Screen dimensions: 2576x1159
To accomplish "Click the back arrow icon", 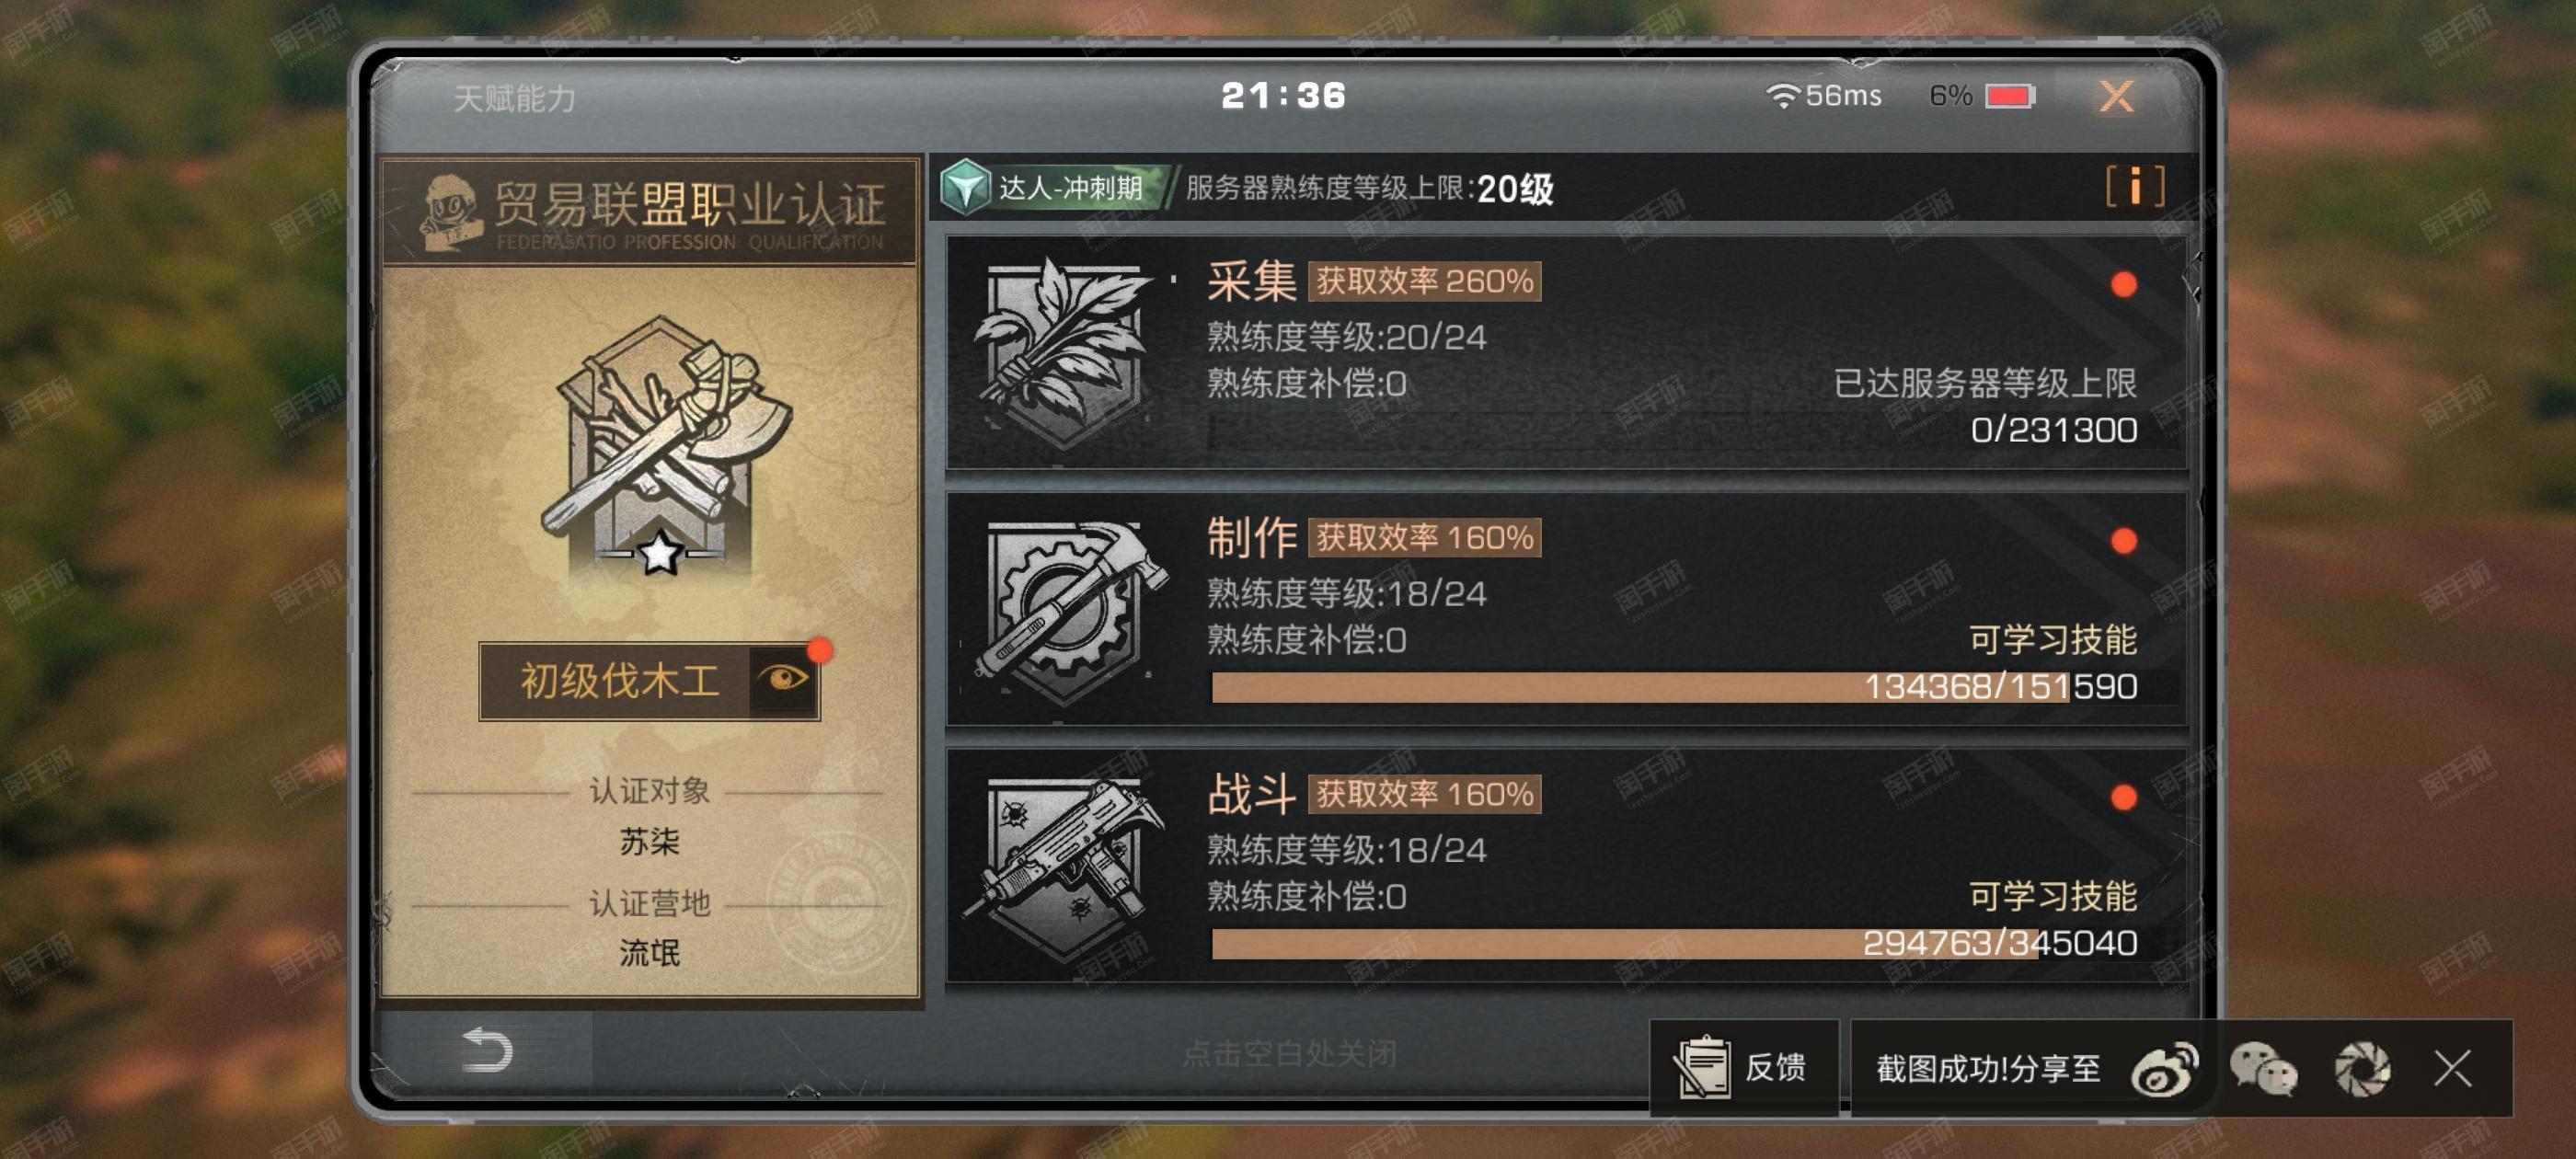I will click(487, 1050).
